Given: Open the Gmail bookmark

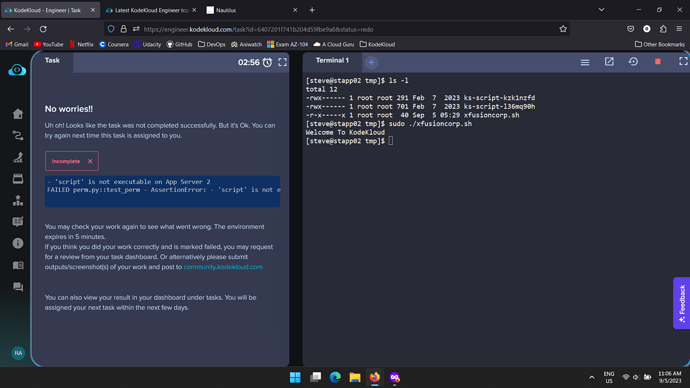Looking at the screenshot, I should tap(17, 44).
